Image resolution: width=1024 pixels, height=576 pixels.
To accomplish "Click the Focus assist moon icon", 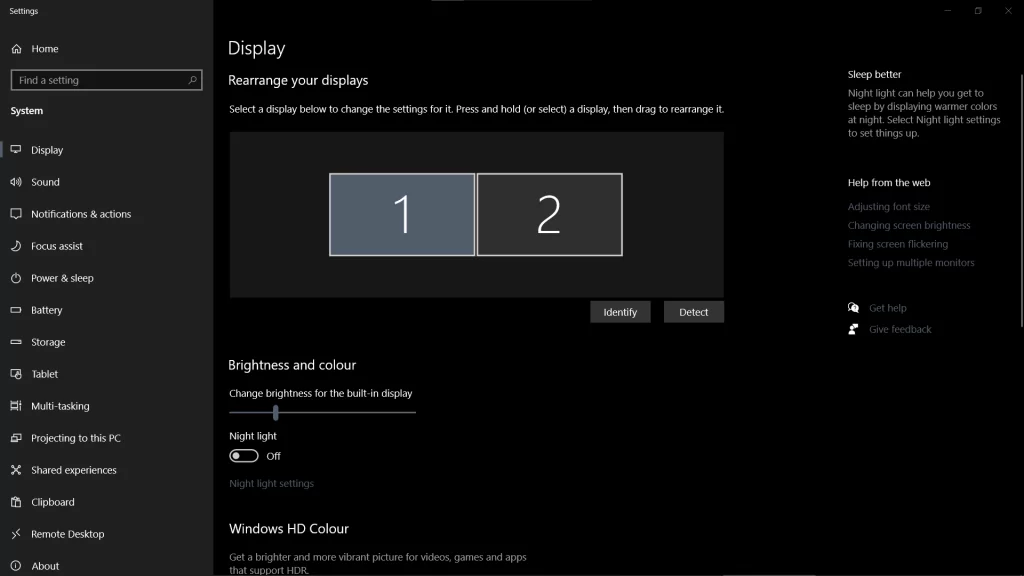I will [x=16, y=246].
